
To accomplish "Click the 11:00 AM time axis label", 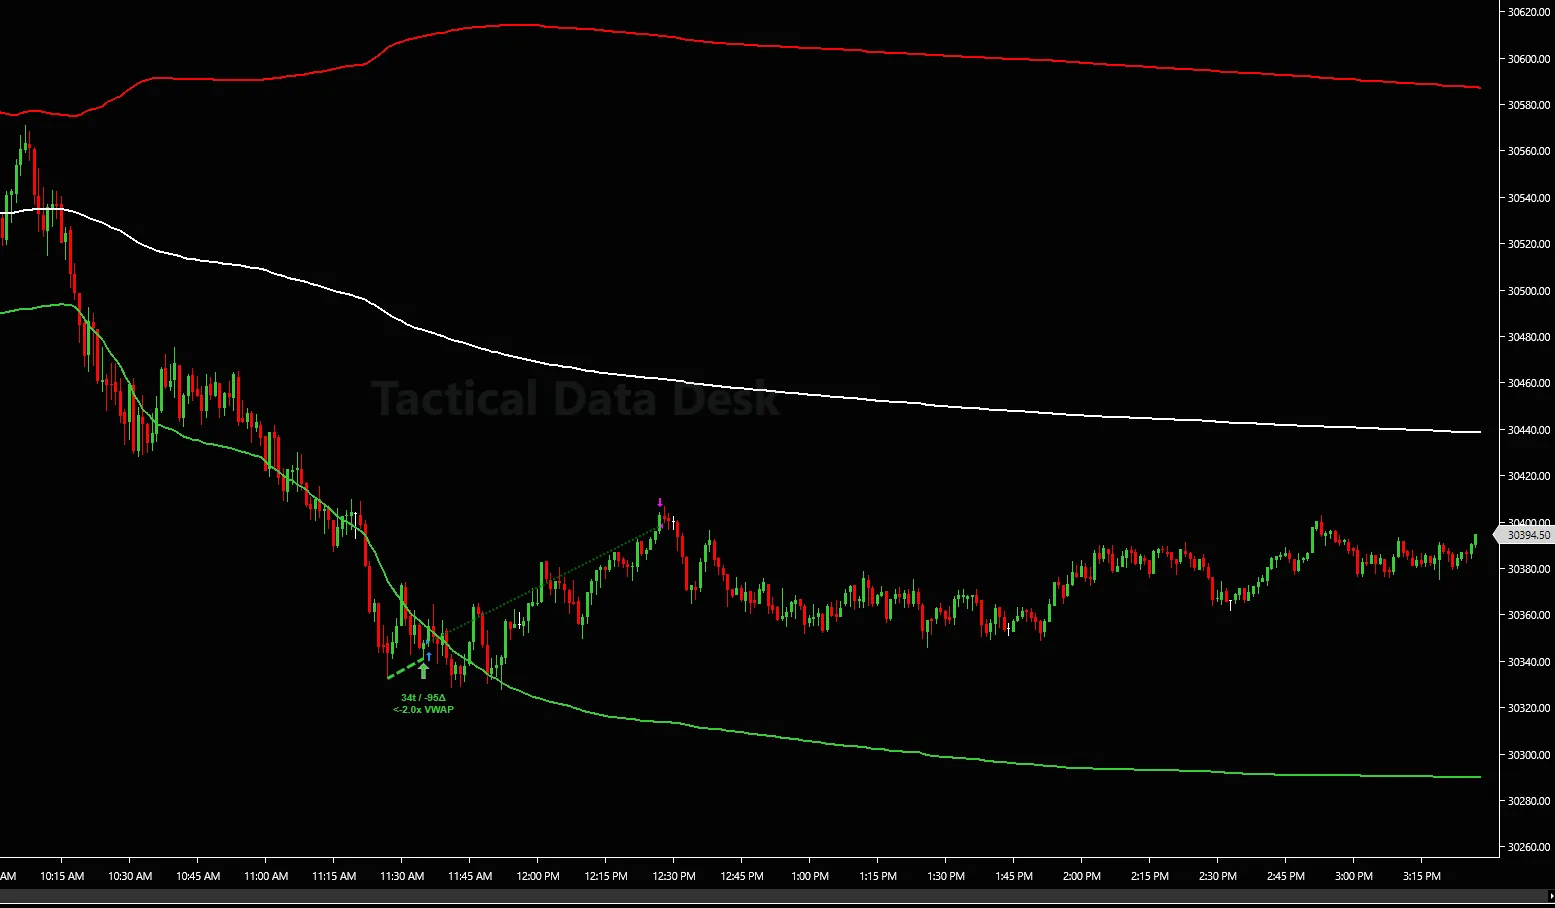I will (x=266, y=876).
